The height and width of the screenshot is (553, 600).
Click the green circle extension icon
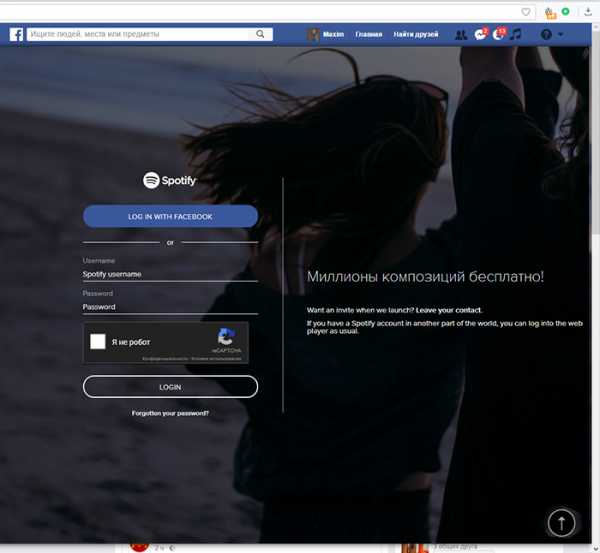tap(566, 11)
